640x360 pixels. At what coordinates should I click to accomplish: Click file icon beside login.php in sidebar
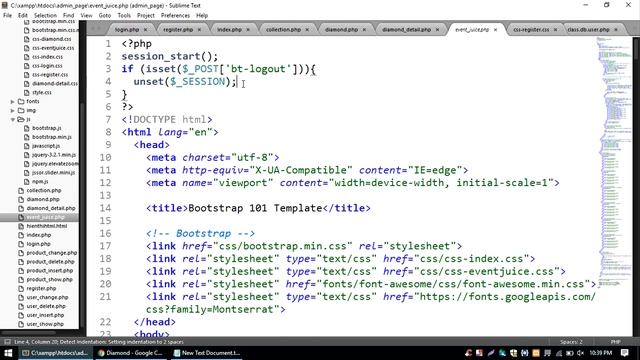21,244
